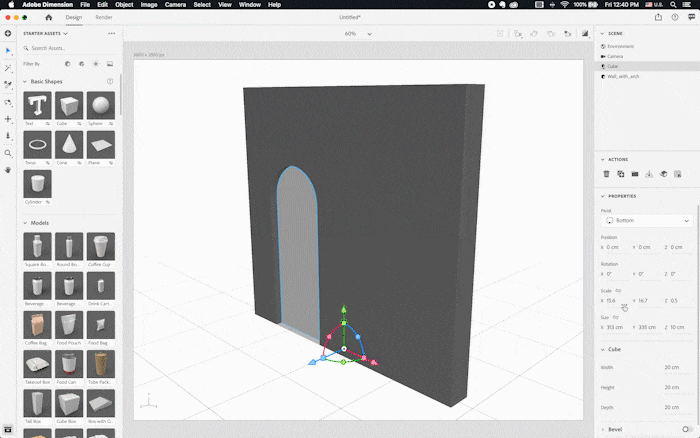Filter assets by materials
Viewport: 700px width, 438px height.
[x=82, y=64]
